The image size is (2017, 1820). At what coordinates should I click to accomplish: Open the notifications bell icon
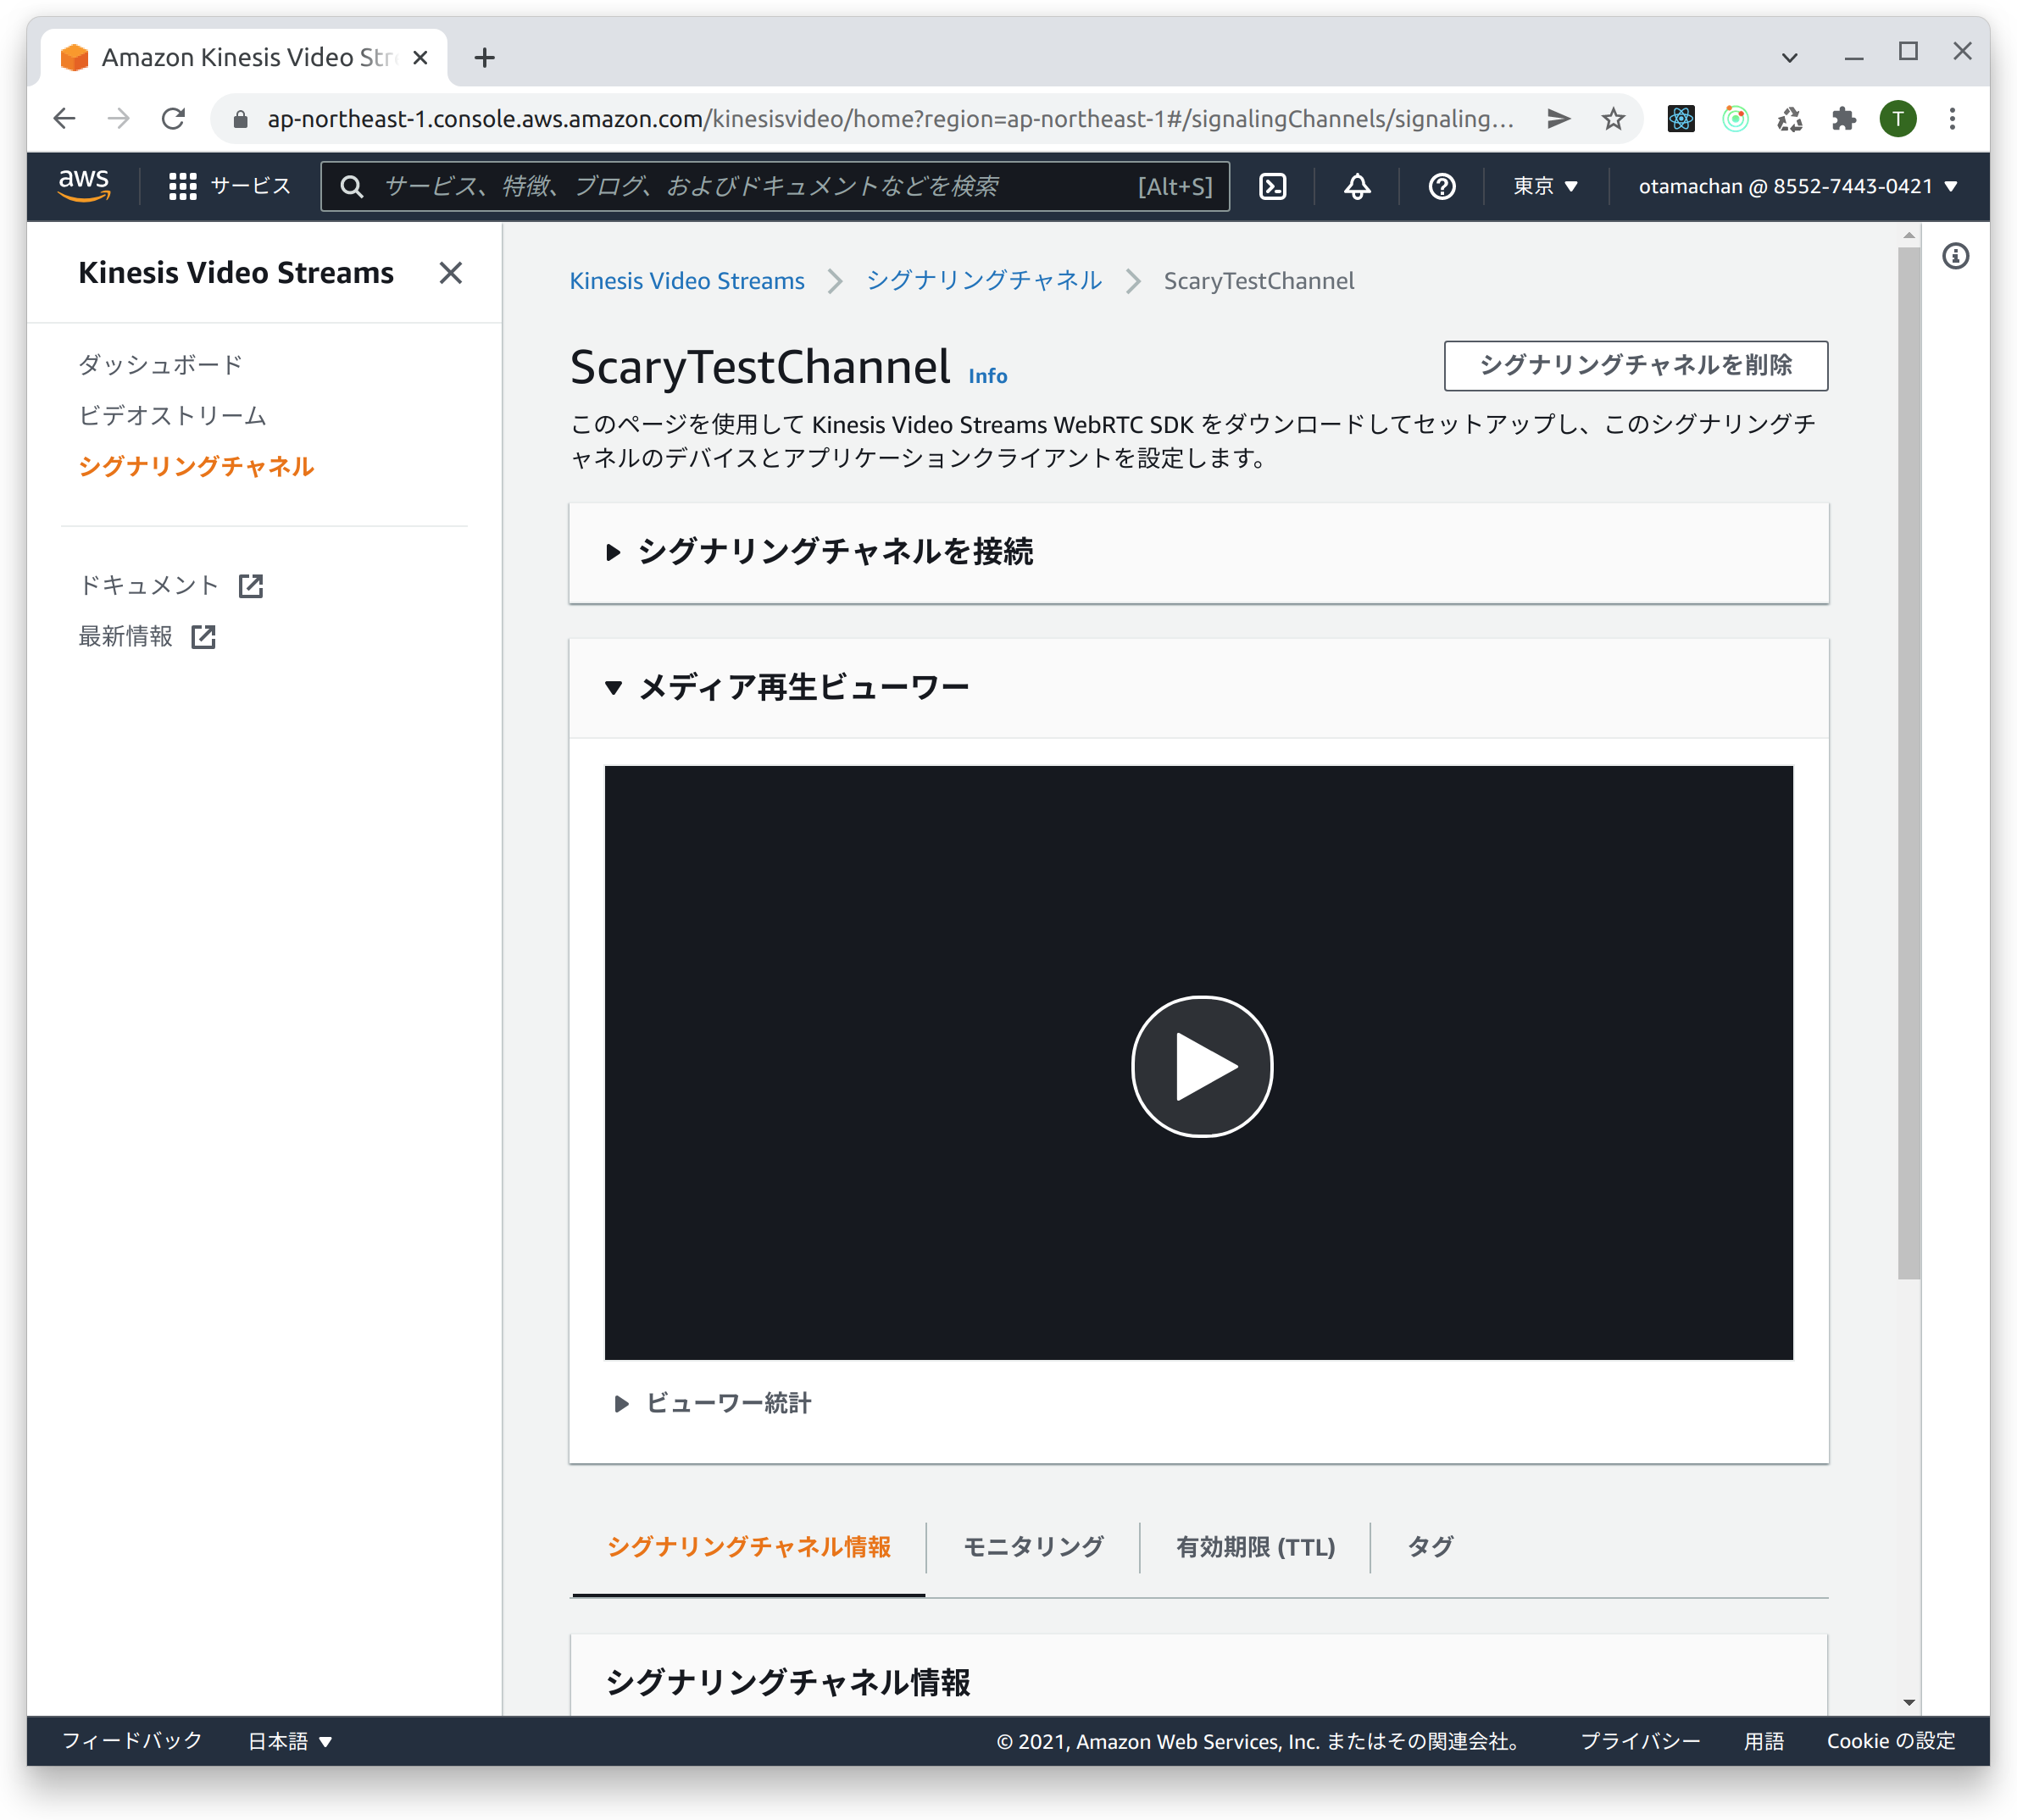pyautogui.click(x=1357, y=186)
